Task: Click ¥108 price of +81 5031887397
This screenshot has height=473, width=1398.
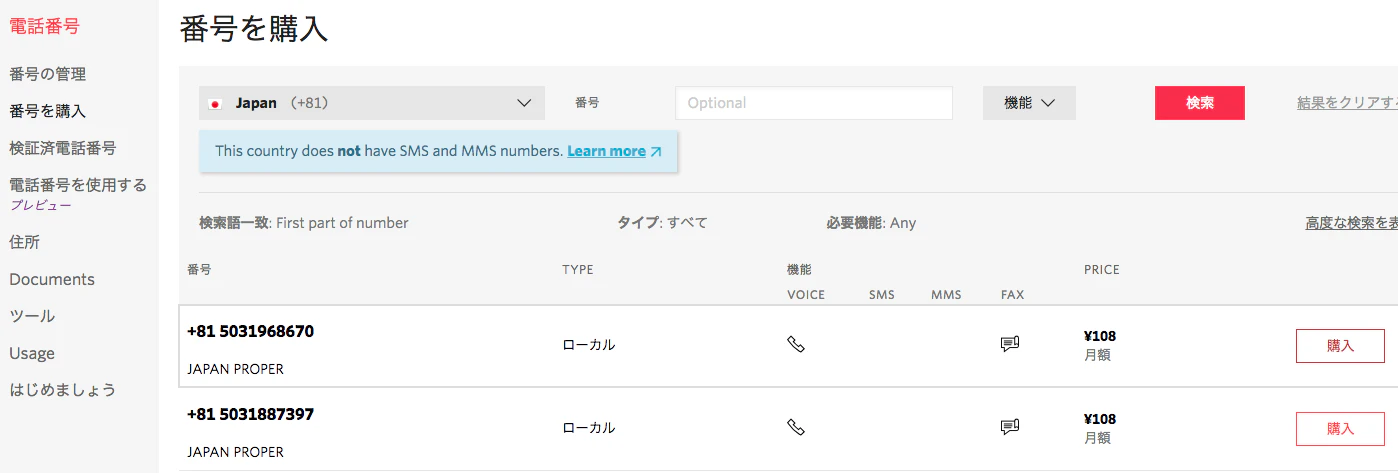Action: [1100, 420]
